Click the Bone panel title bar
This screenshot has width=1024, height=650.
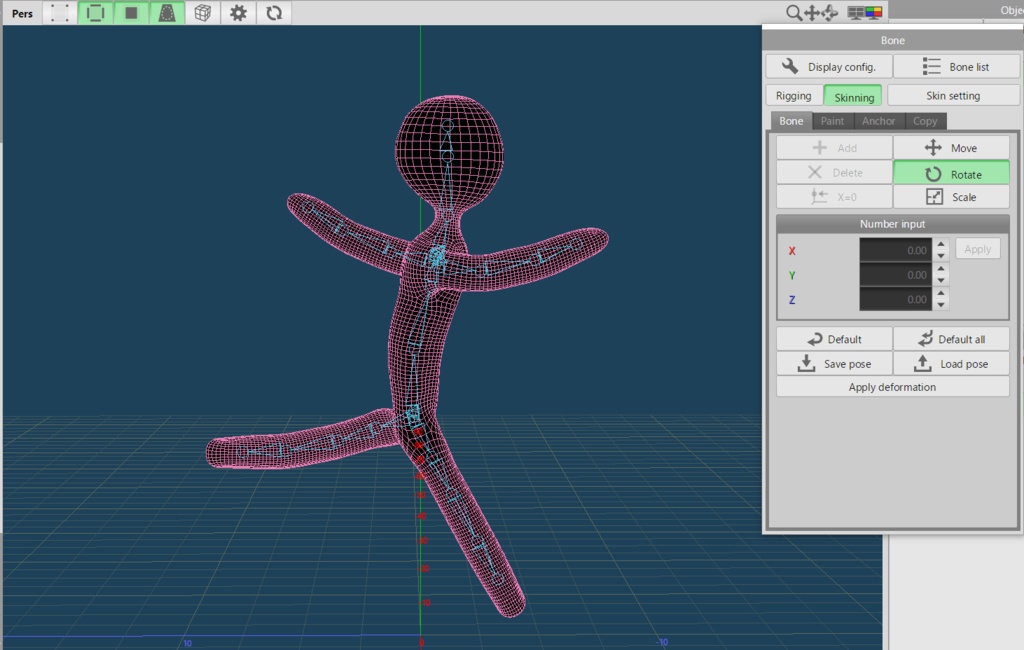coord(892,40)
